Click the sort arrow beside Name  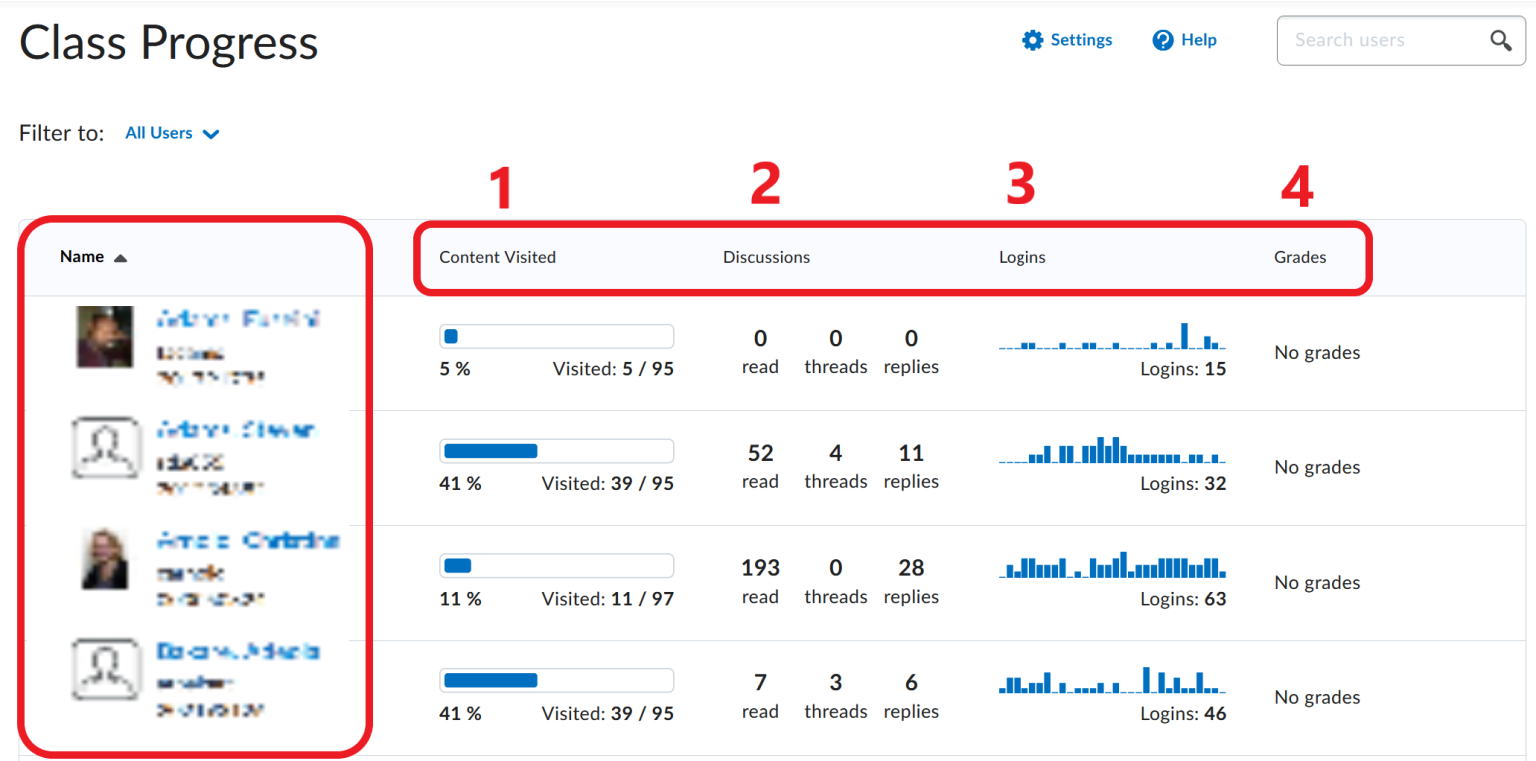coord(122,256)
